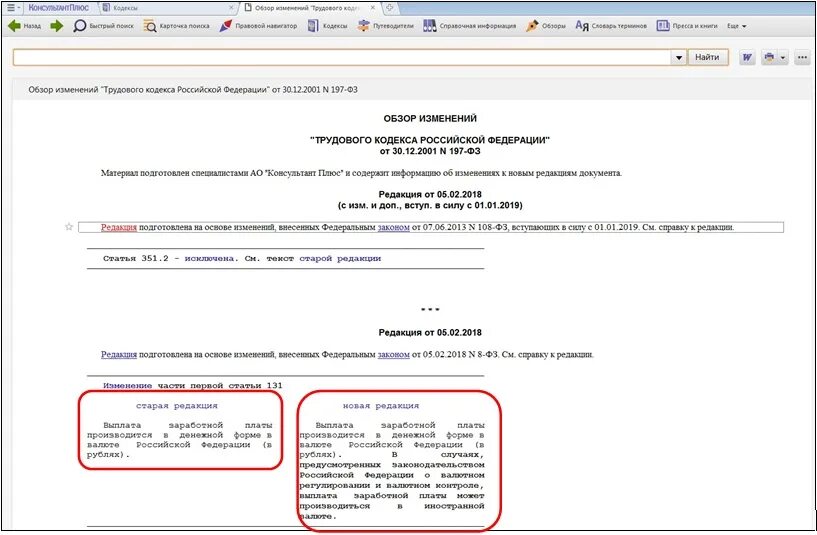Export document to Word

click(x=747, y=57)
